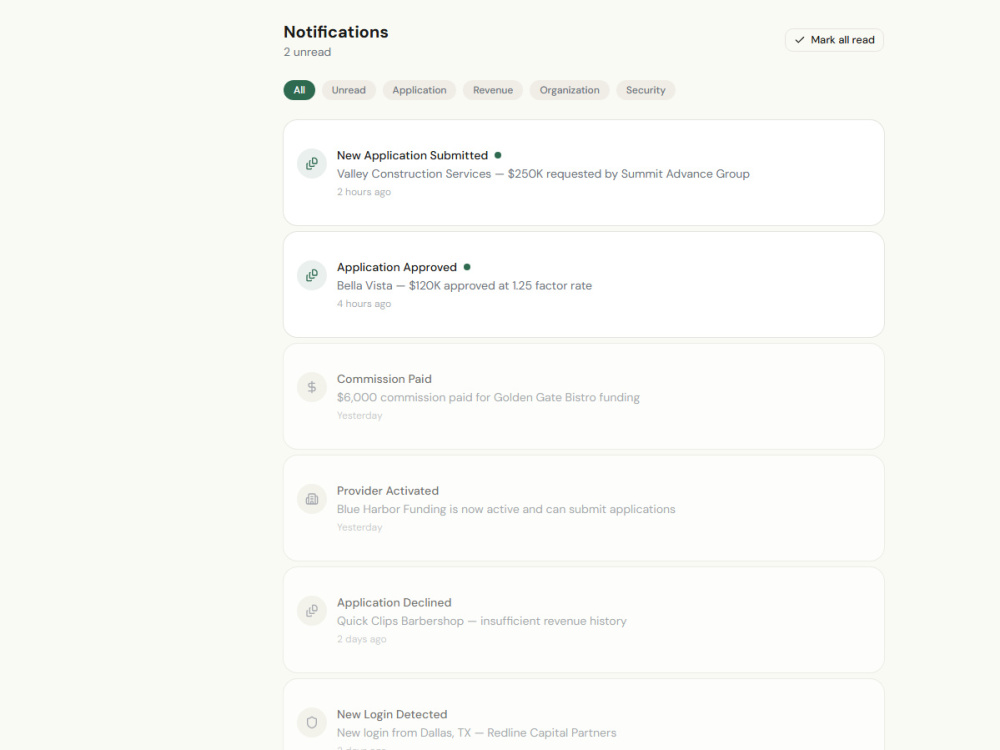Image resolution: width=1000 pixels, height=750 pixels.
Task: Switch to the Application filter
Action: point(419,90)
